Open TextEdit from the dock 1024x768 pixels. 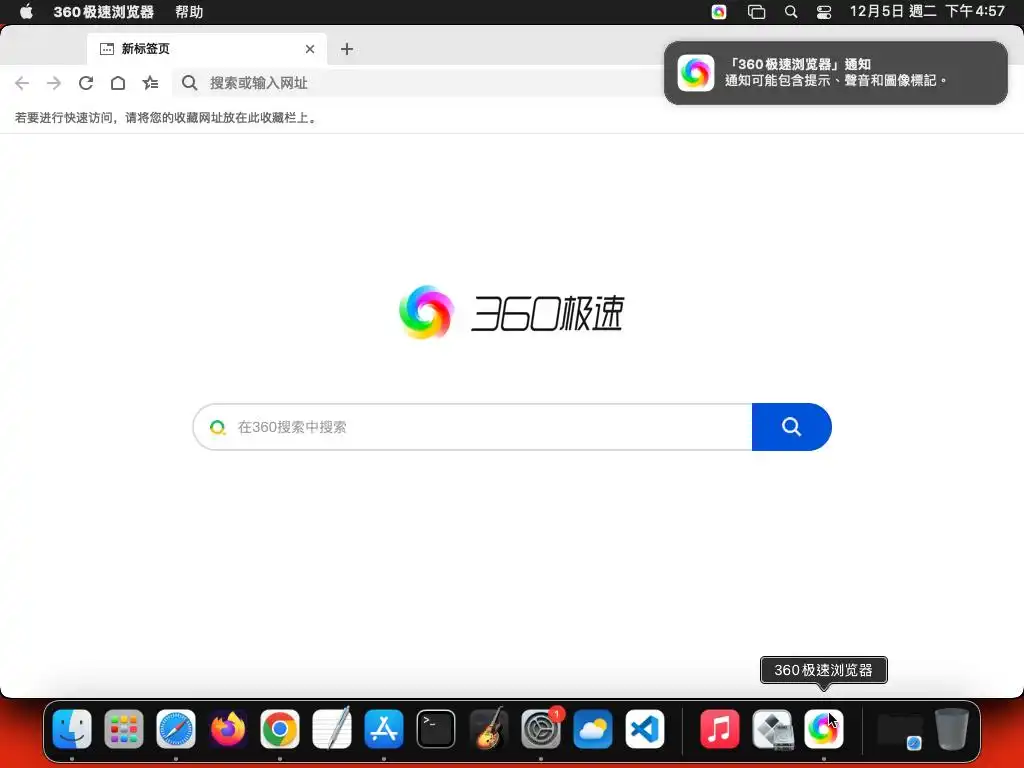pyautogui.click(x=332, y=729)
